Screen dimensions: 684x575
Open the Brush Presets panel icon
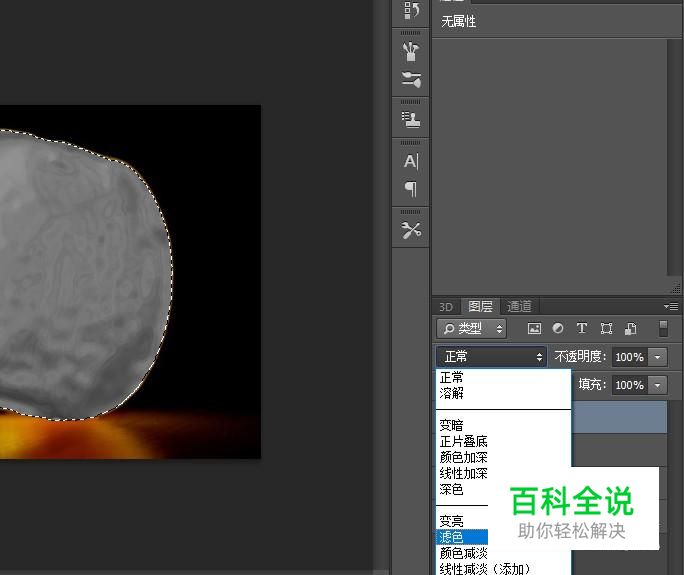[x=411, y=79]
